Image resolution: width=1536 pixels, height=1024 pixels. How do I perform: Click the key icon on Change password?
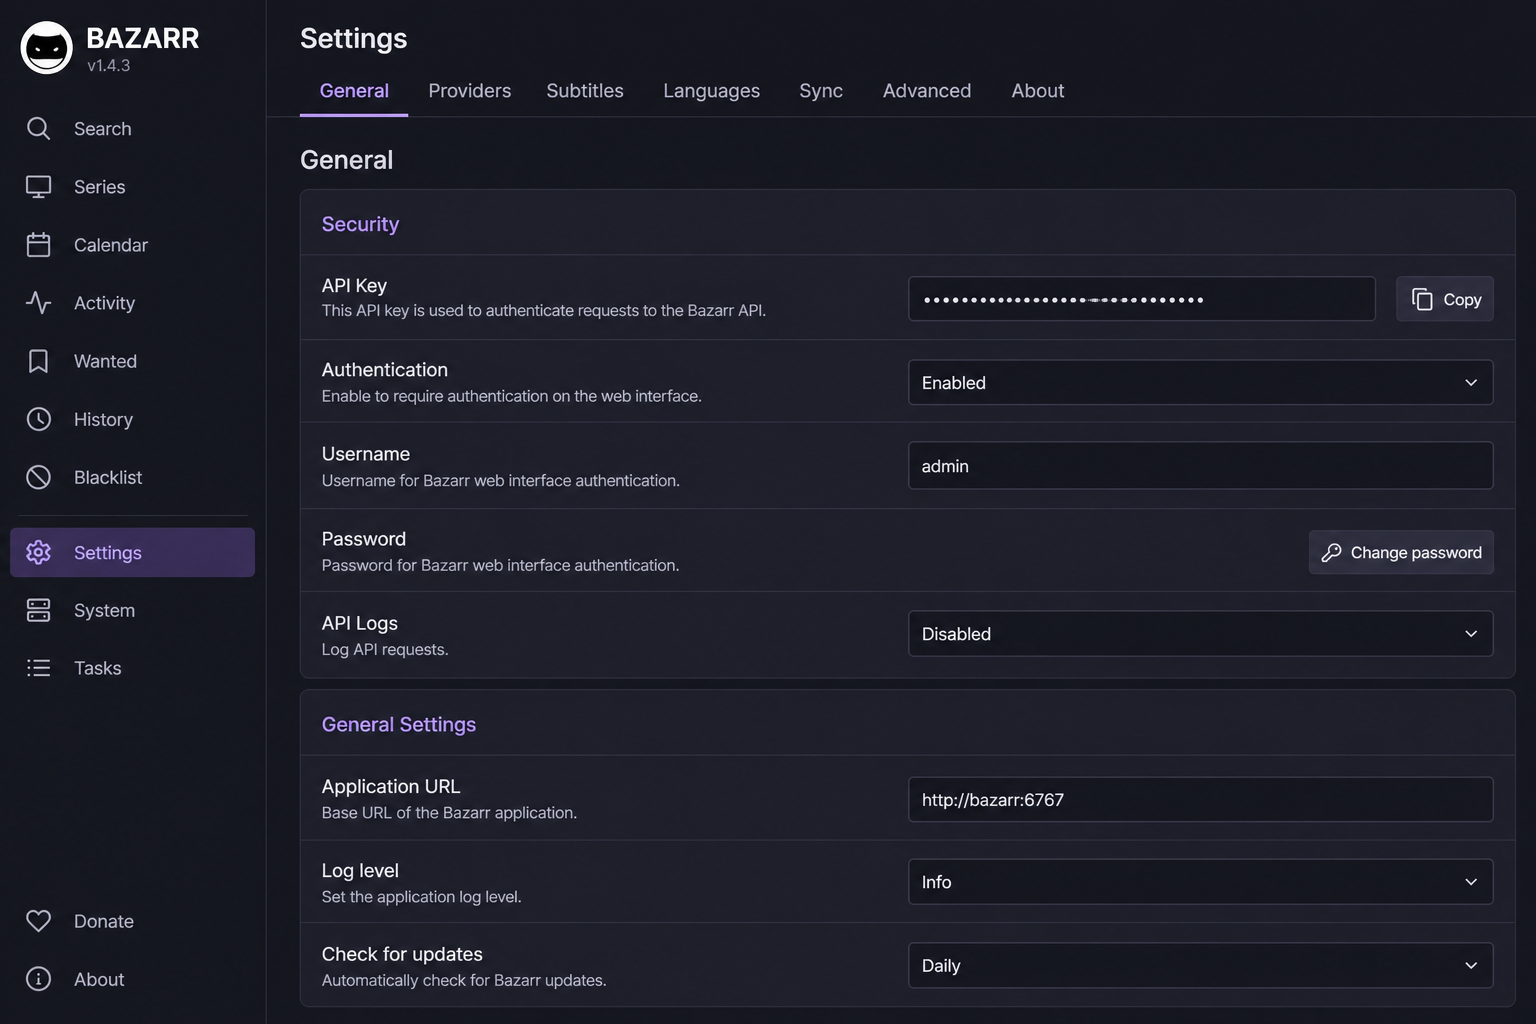pyautogui.click(x=1331, y=552)
